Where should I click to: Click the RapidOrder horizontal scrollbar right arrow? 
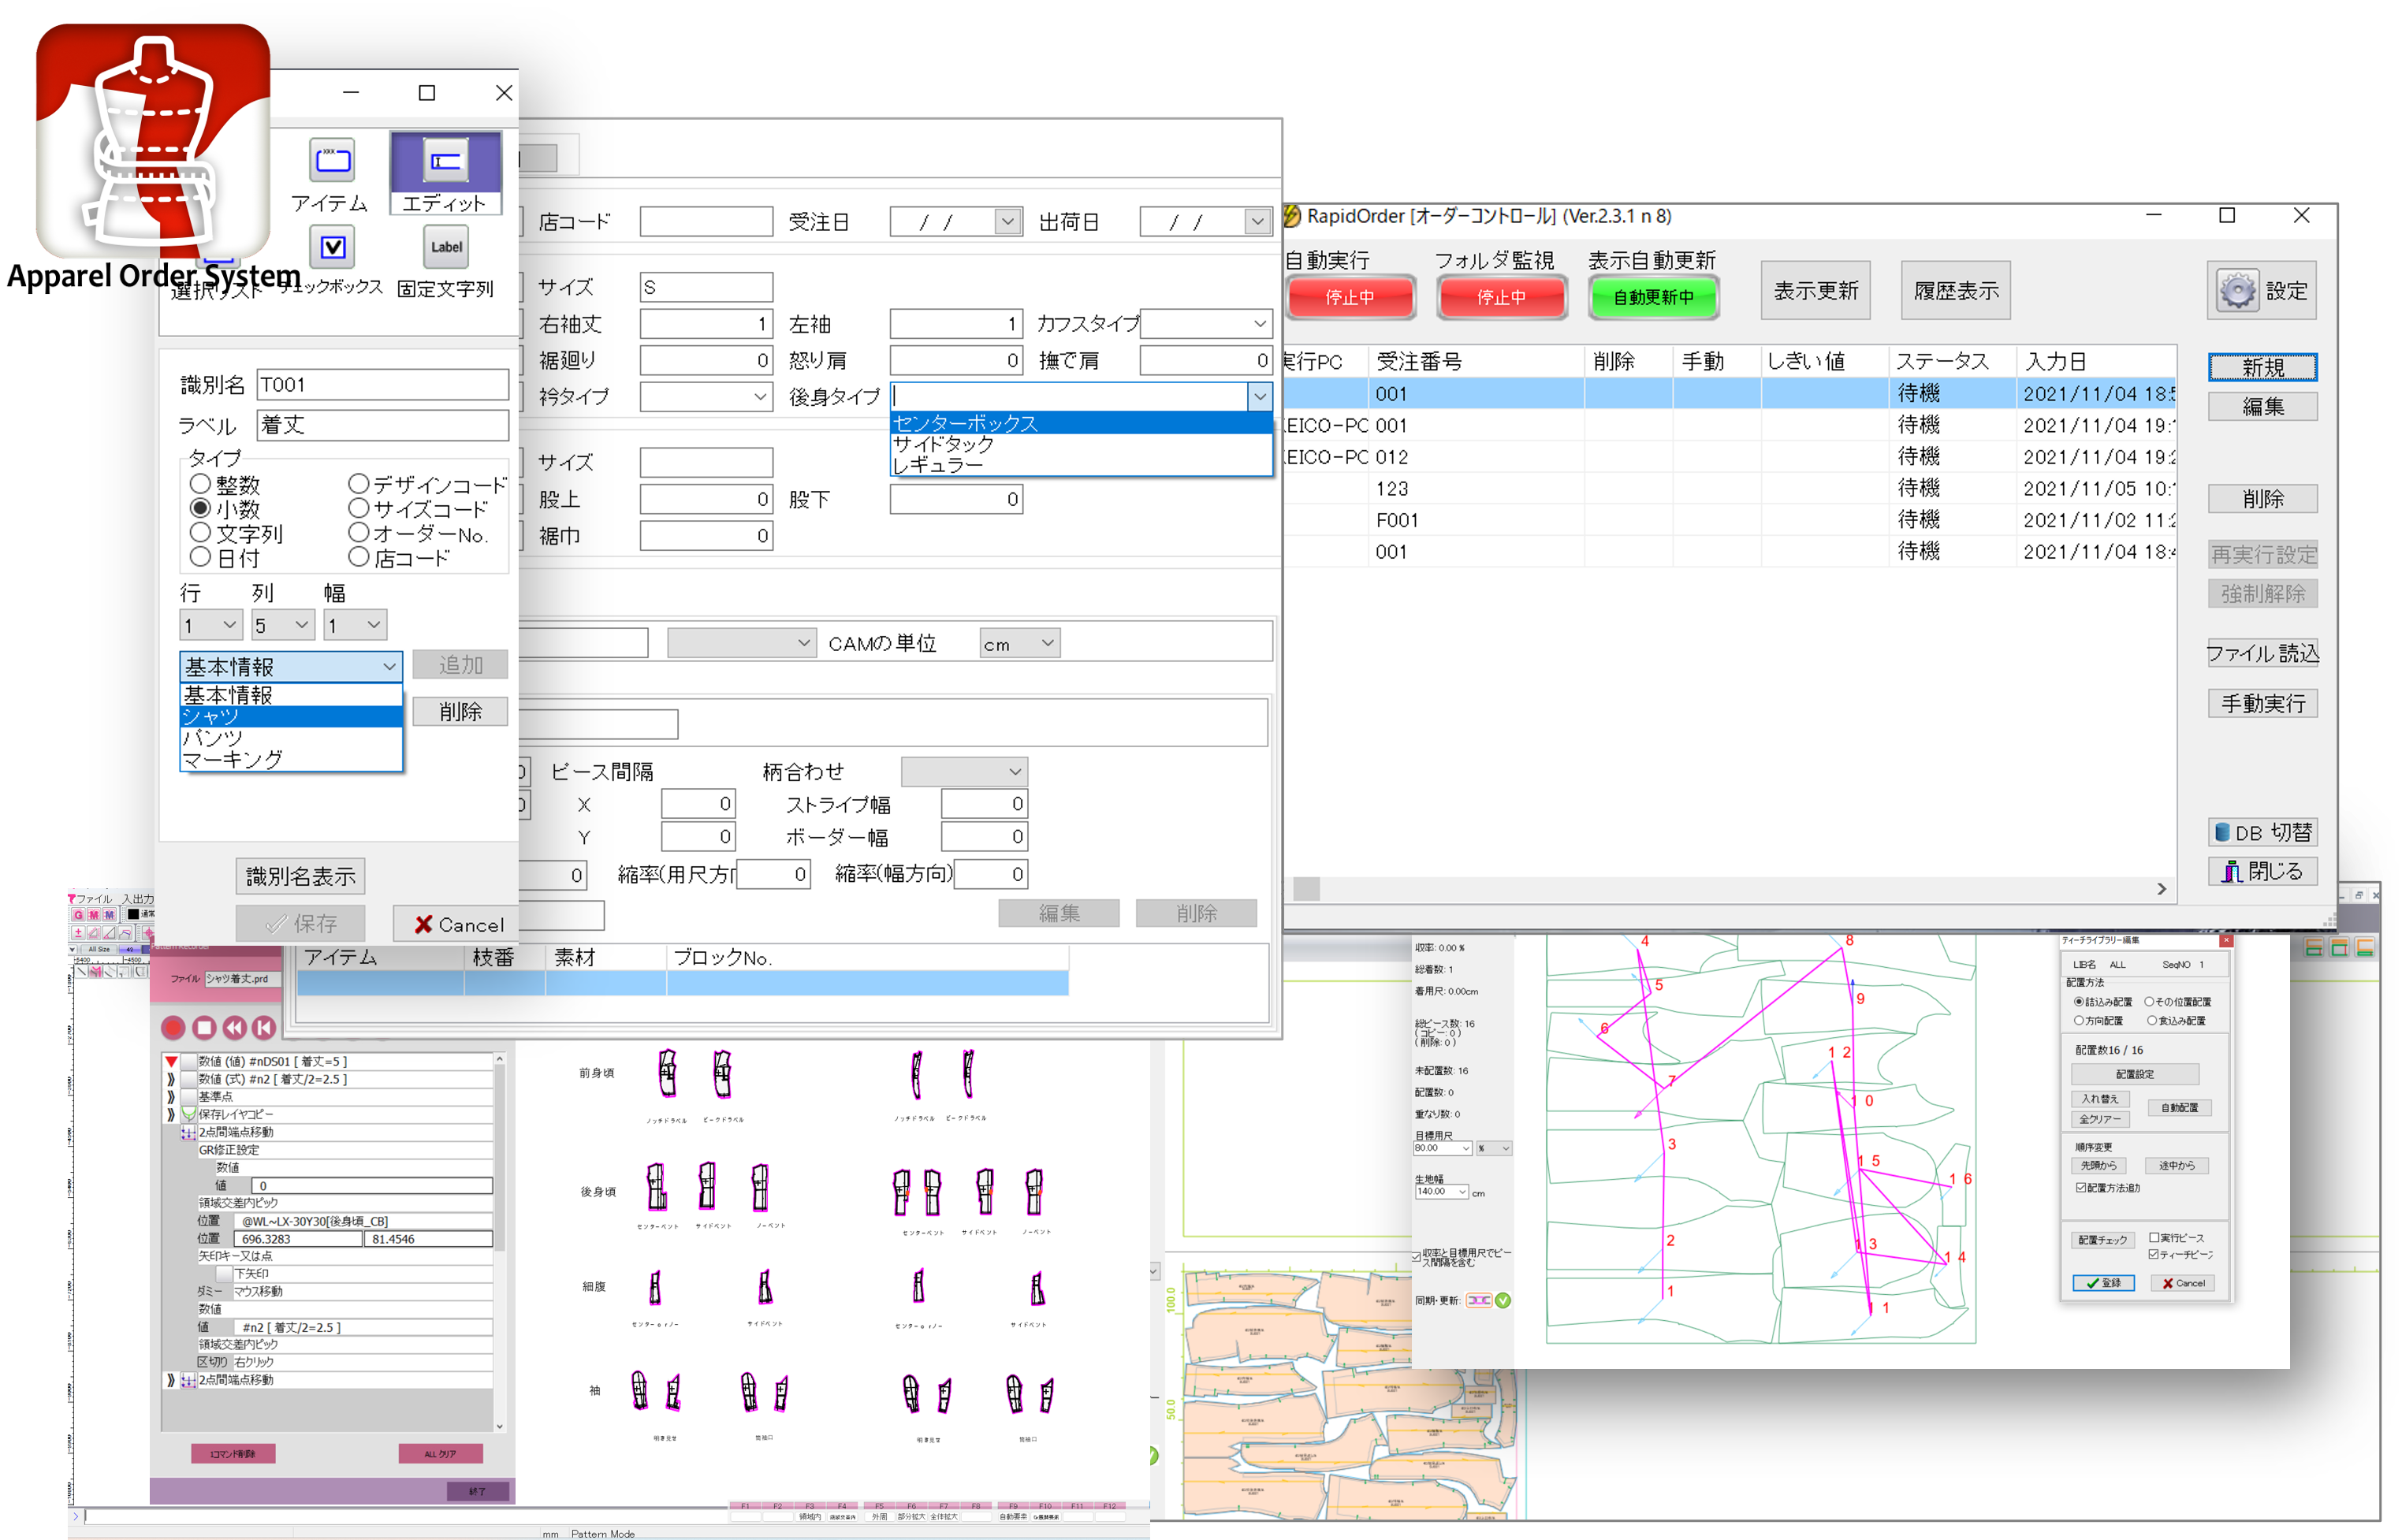[2161, 888]
